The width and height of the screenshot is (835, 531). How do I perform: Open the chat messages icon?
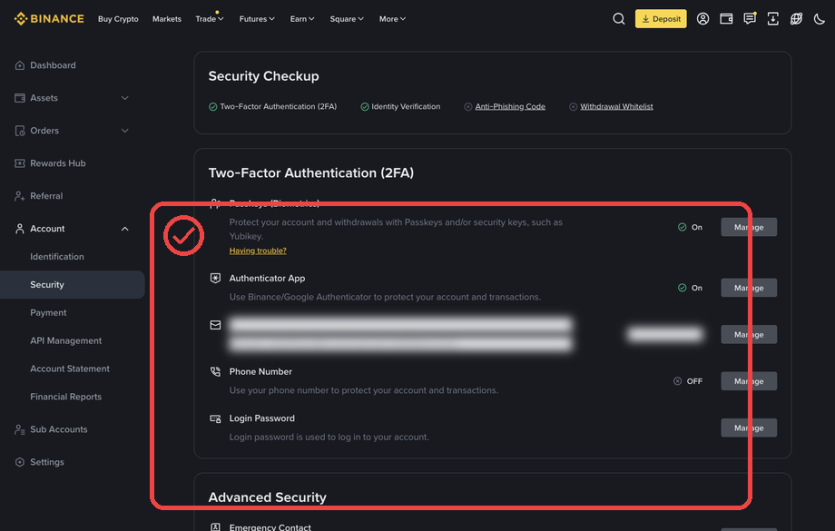coord(749,19)
